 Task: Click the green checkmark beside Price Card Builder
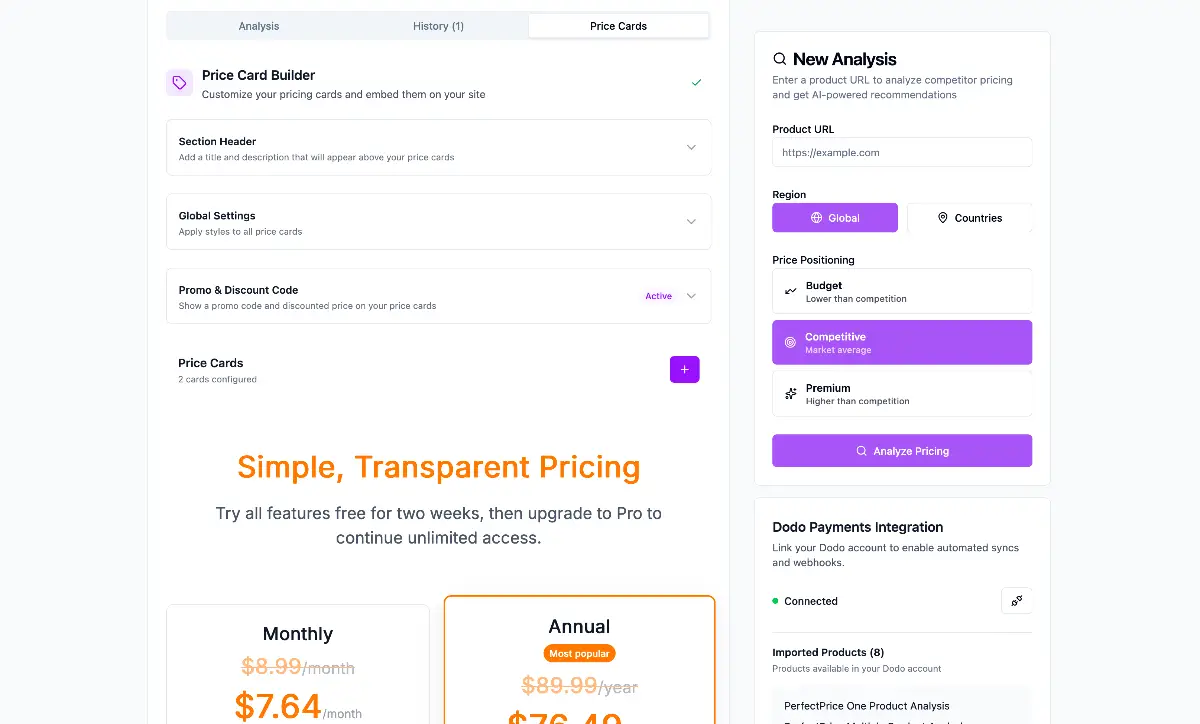click(696, 82)
